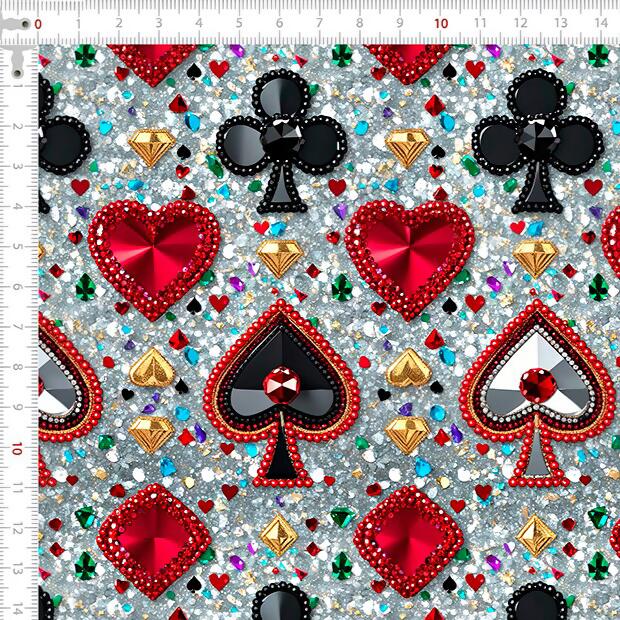Pick the gold heart left of the black spade
This screenshot has width=620, height=620.
(152, 368)
